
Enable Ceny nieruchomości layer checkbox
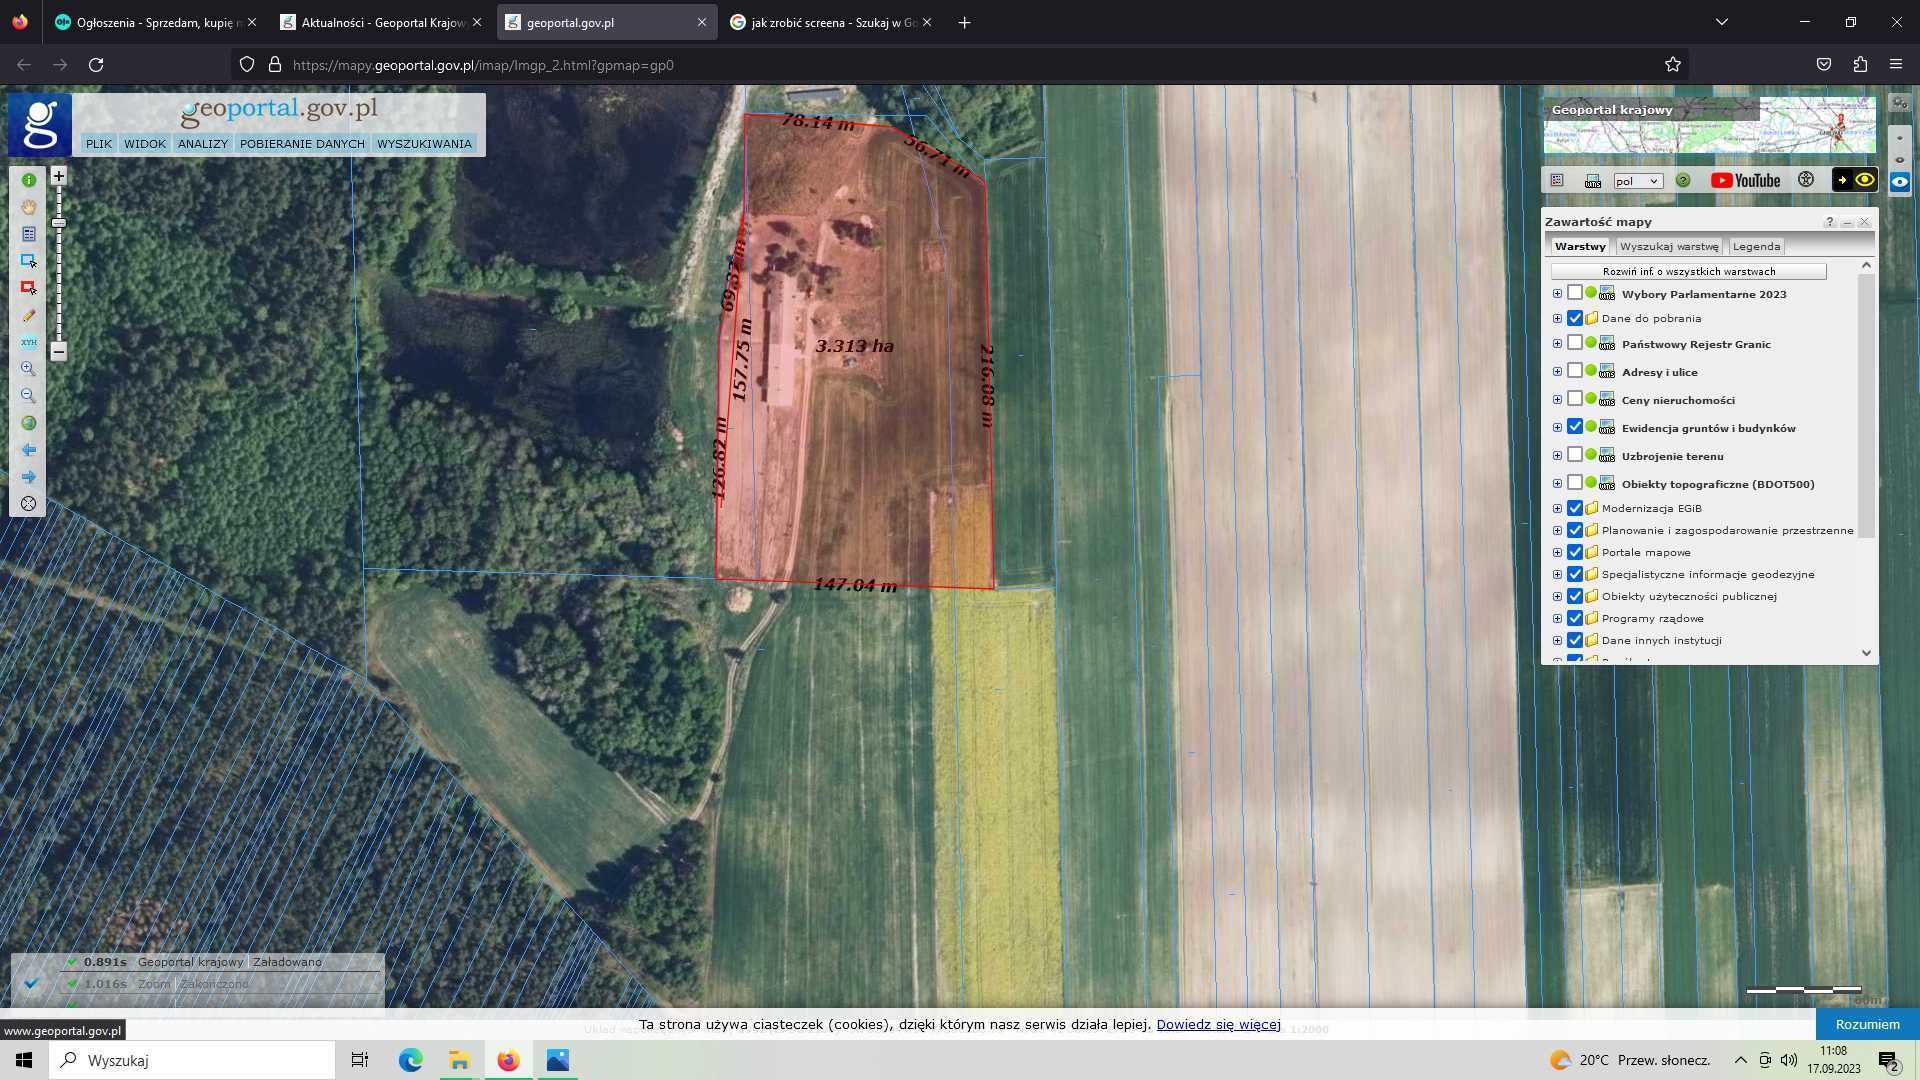[1575, 399]
